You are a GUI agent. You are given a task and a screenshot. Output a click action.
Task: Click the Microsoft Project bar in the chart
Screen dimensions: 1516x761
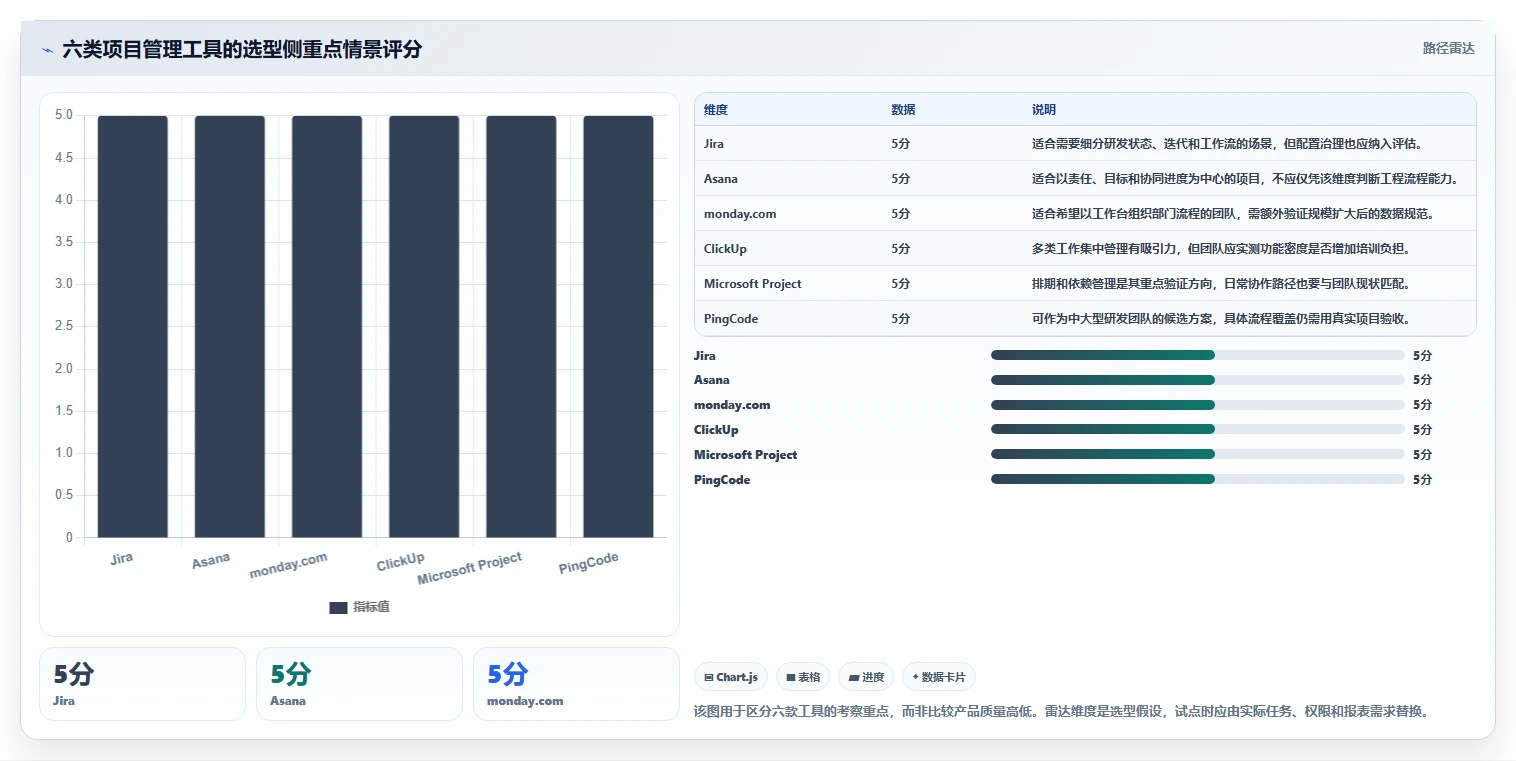(x=521, y=327)
